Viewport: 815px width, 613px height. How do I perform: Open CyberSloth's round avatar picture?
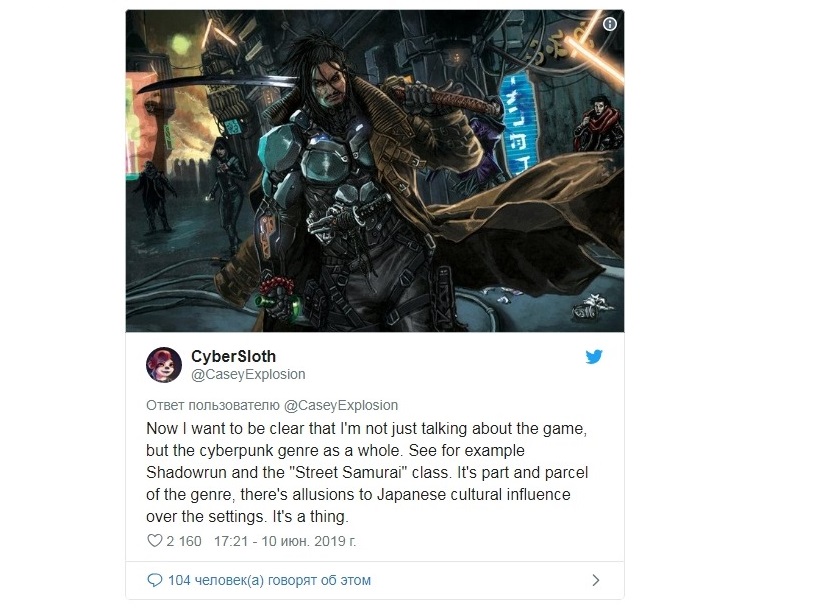164,365
